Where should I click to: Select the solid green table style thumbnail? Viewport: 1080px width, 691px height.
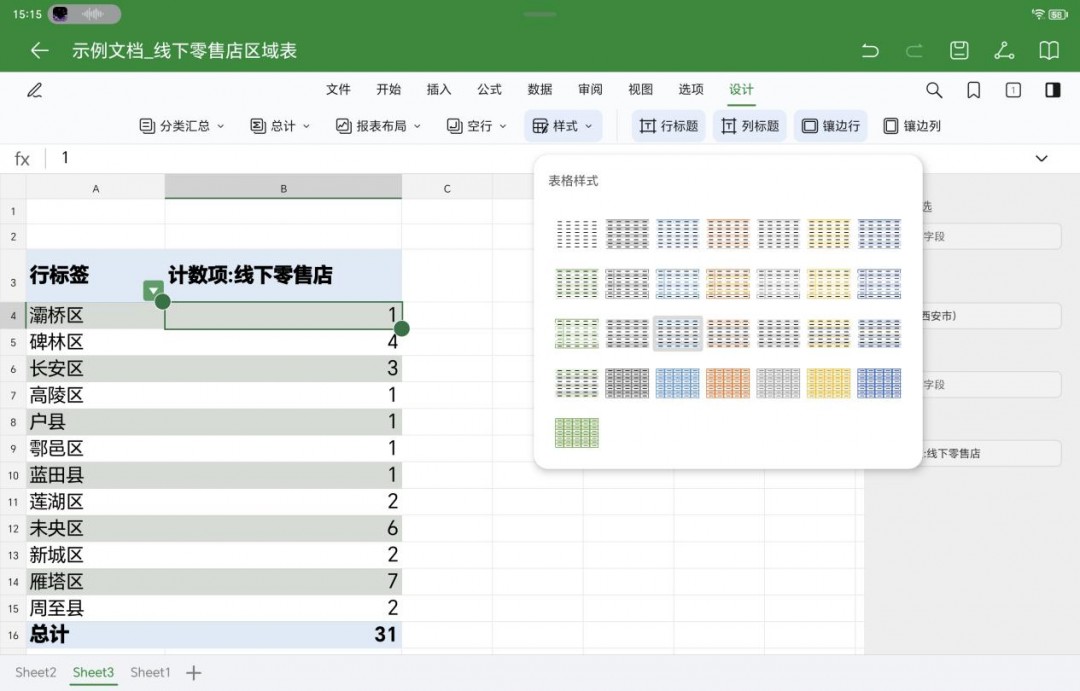coord(577,433)
